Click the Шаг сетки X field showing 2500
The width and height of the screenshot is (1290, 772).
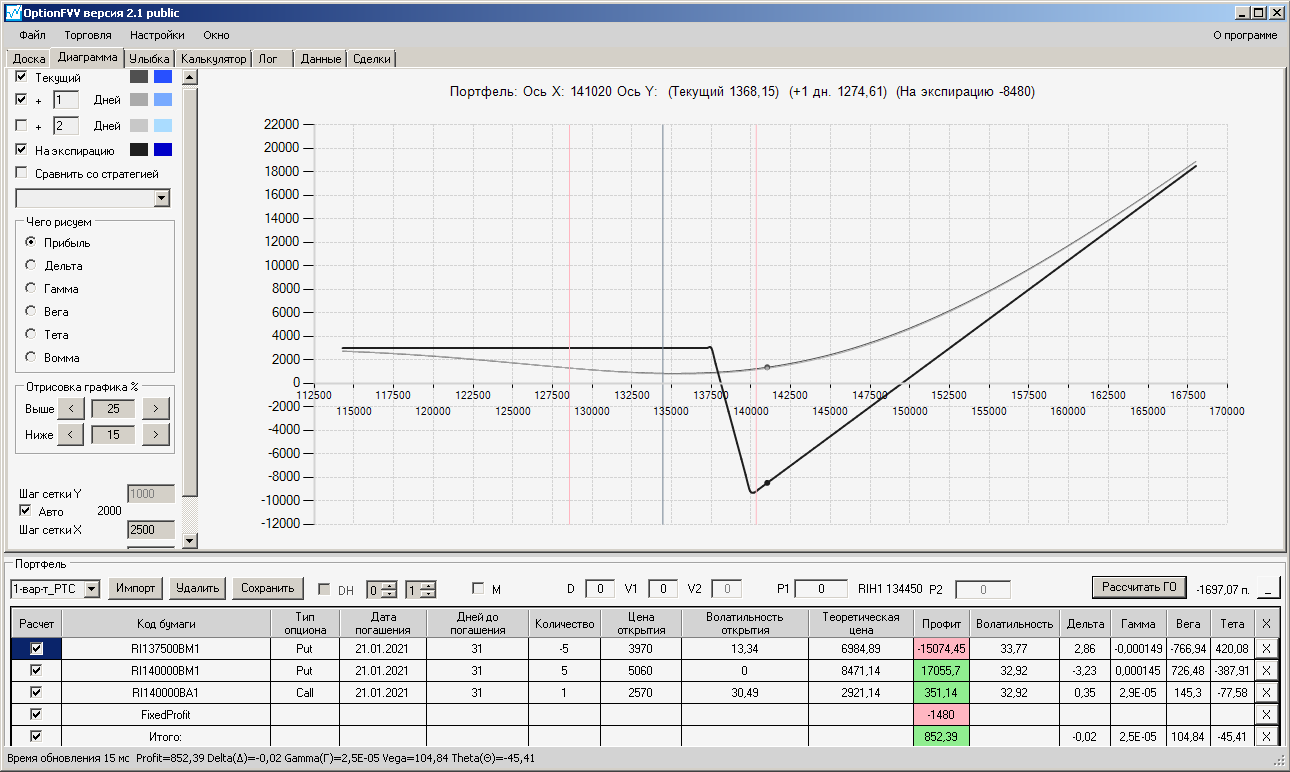tap(151, 529)
